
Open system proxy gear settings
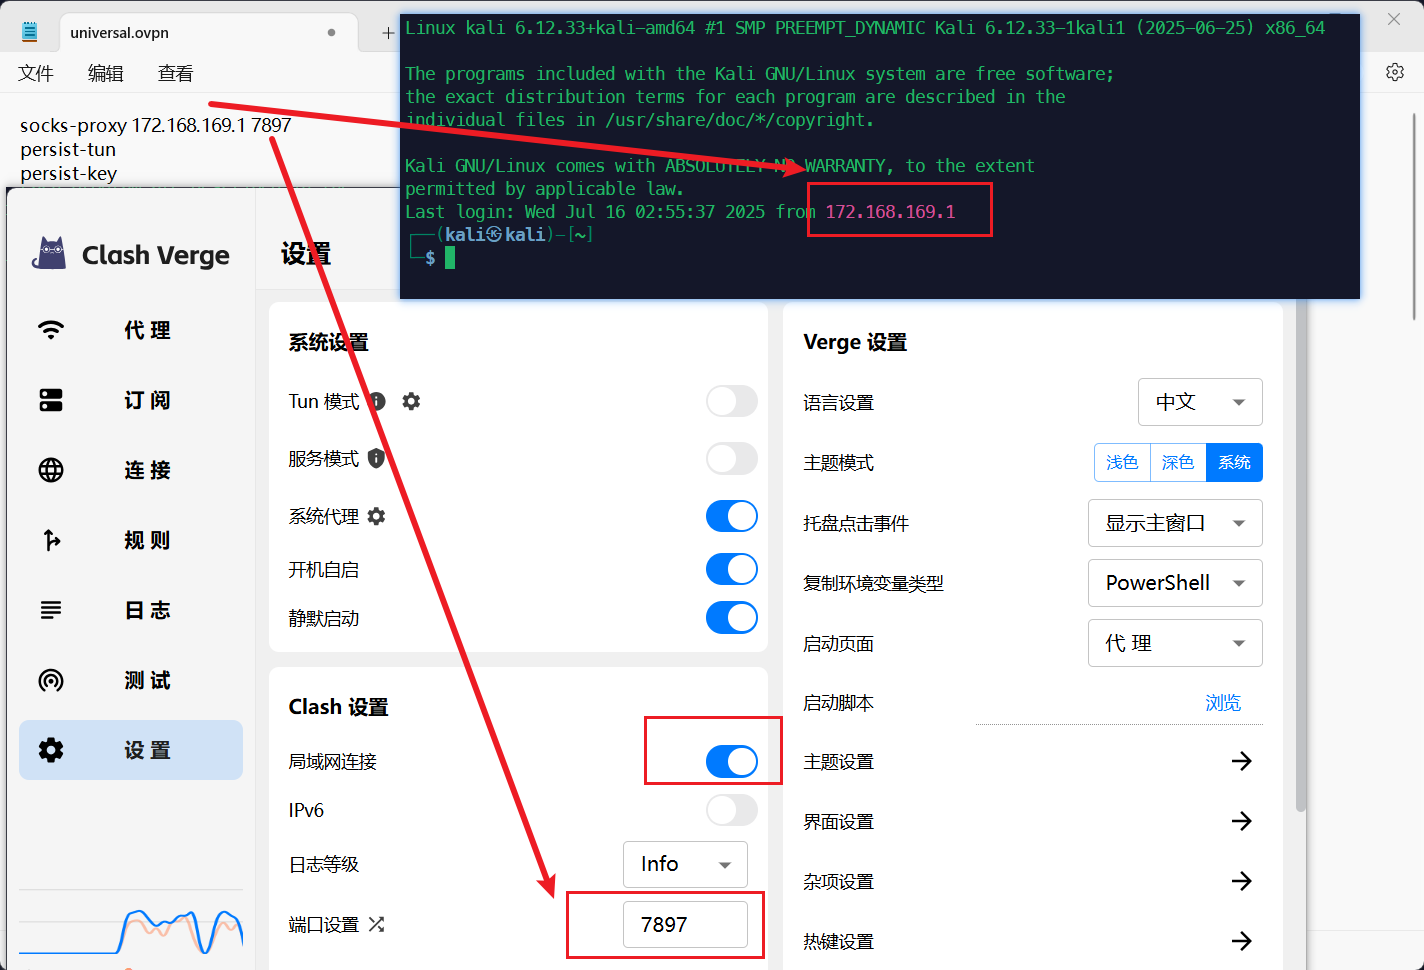376,516
